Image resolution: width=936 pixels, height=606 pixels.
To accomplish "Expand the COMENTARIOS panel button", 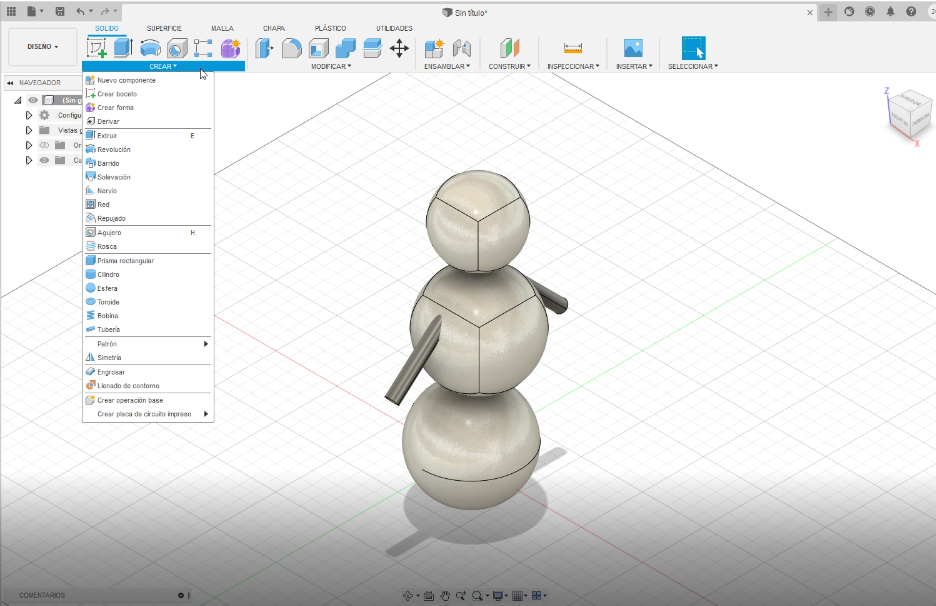I will click(x=181, y=595).
